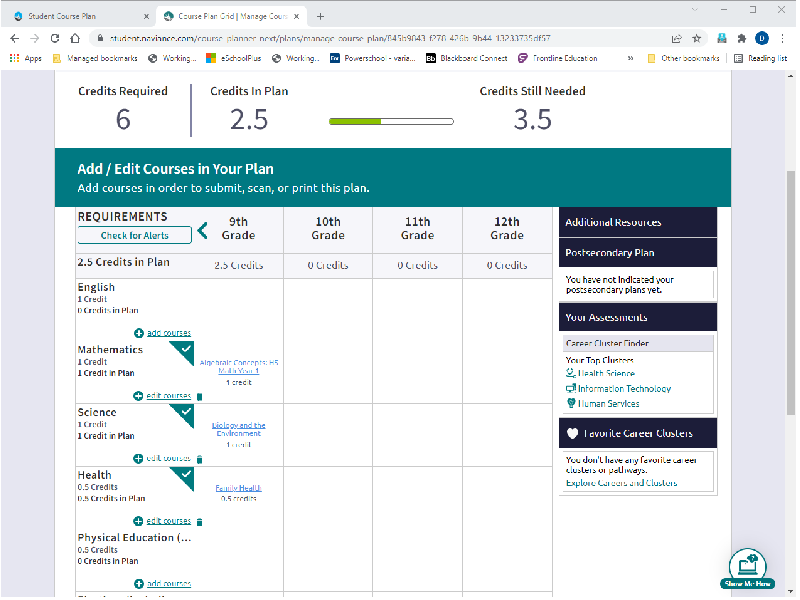Click the page vertical scrollbar

(790, 292)
